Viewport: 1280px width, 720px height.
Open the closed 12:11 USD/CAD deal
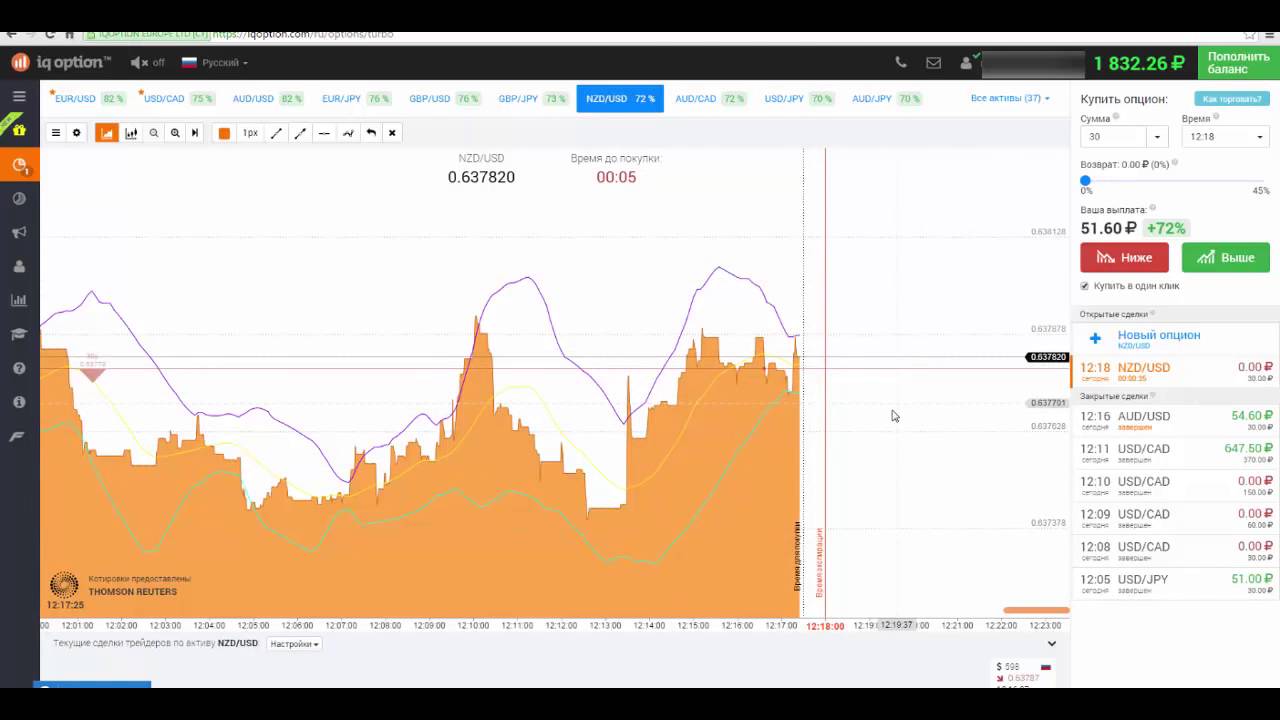[1175, 453]
